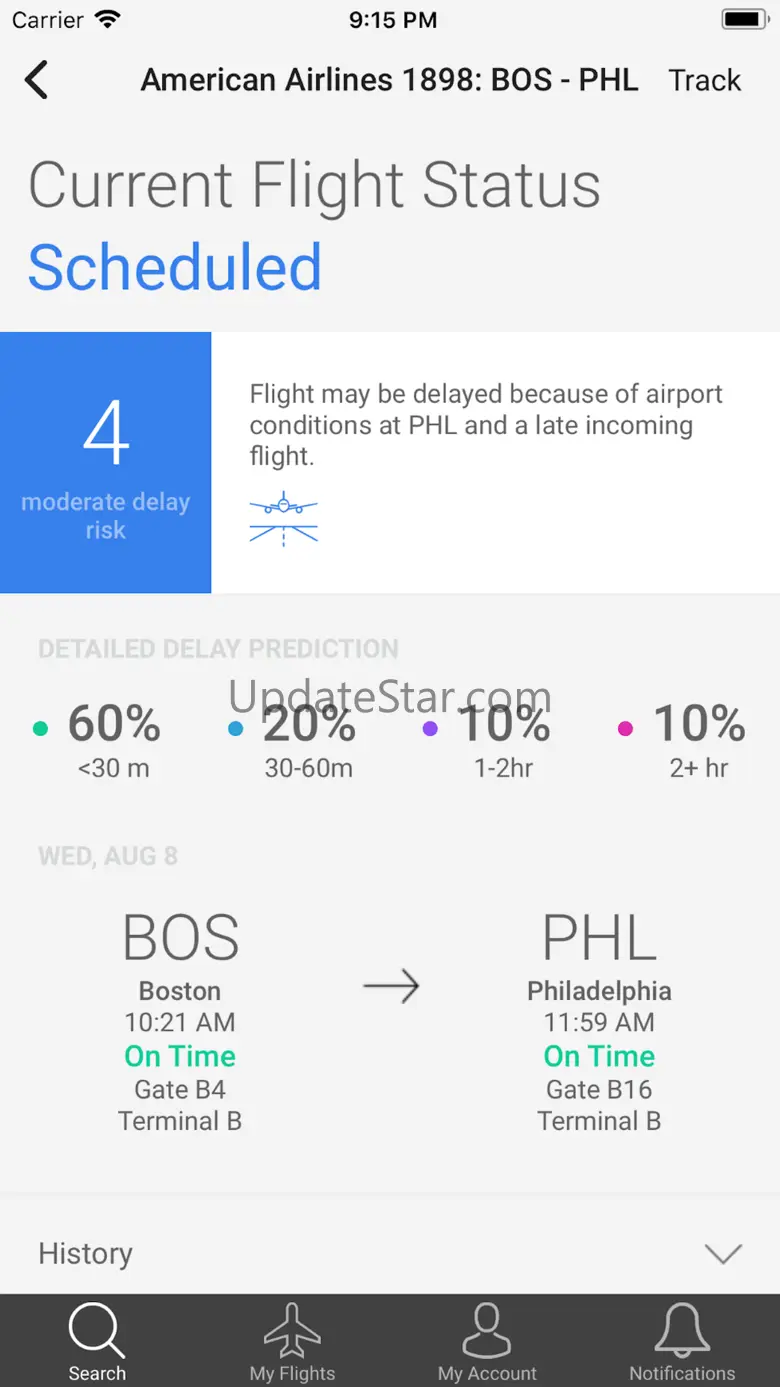
Task: Tap the blue dot for the 30-60m prediction
Action: click(235, 729)
